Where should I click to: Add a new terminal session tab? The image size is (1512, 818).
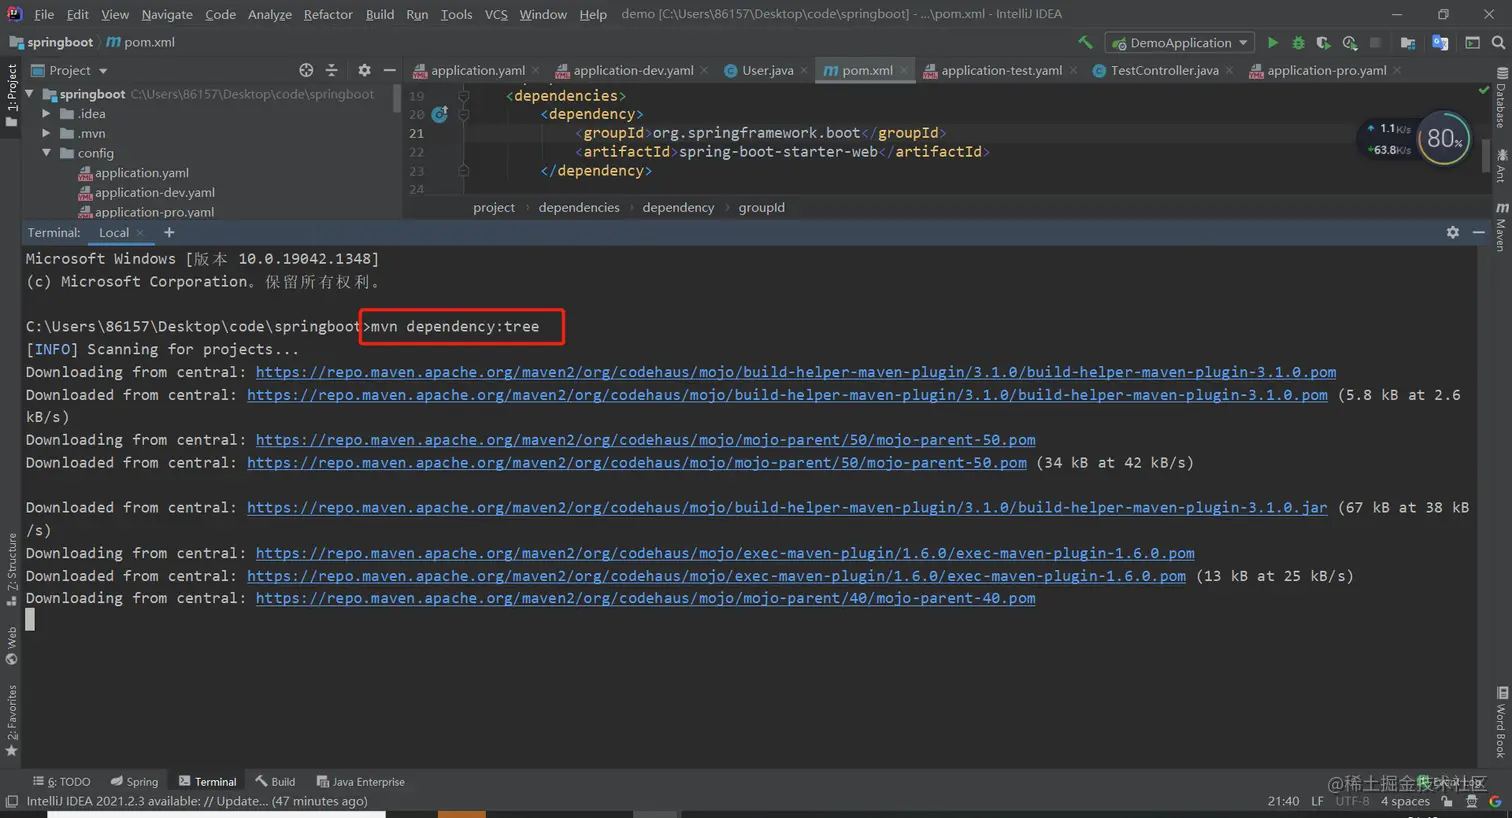pos(169,232)
